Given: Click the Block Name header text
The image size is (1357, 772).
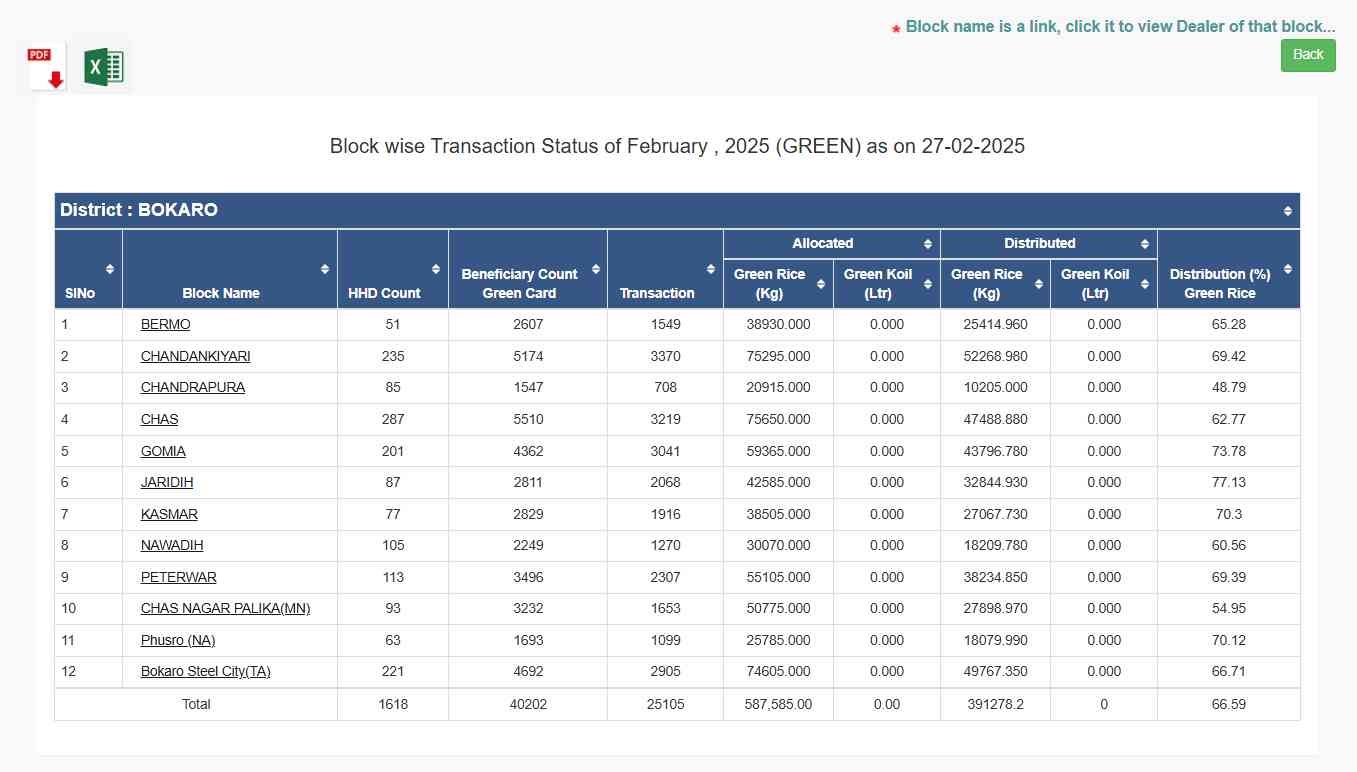Looking at the screenshot, I should [x=221, y=293].
